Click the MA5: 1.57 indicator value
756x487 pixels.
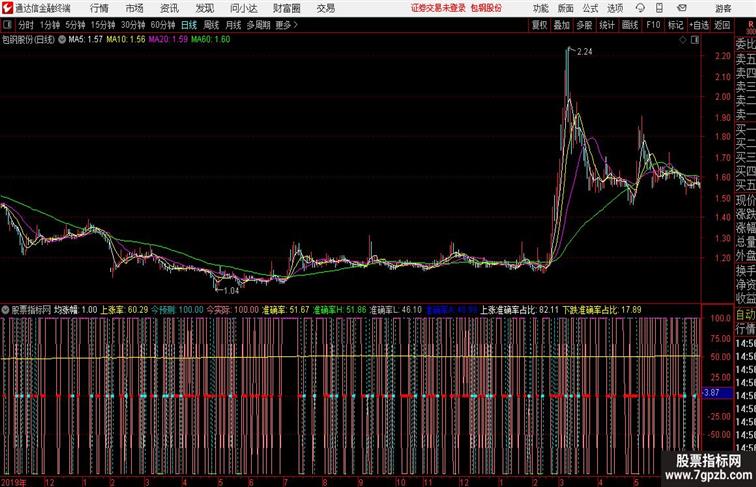click(x=85, y=40)
